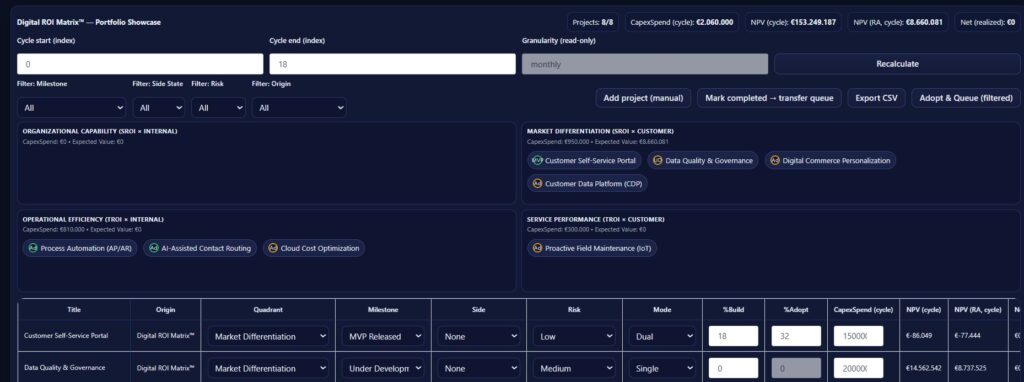Click the Export CSV button
1024x382 pixels.
(876, 98)
